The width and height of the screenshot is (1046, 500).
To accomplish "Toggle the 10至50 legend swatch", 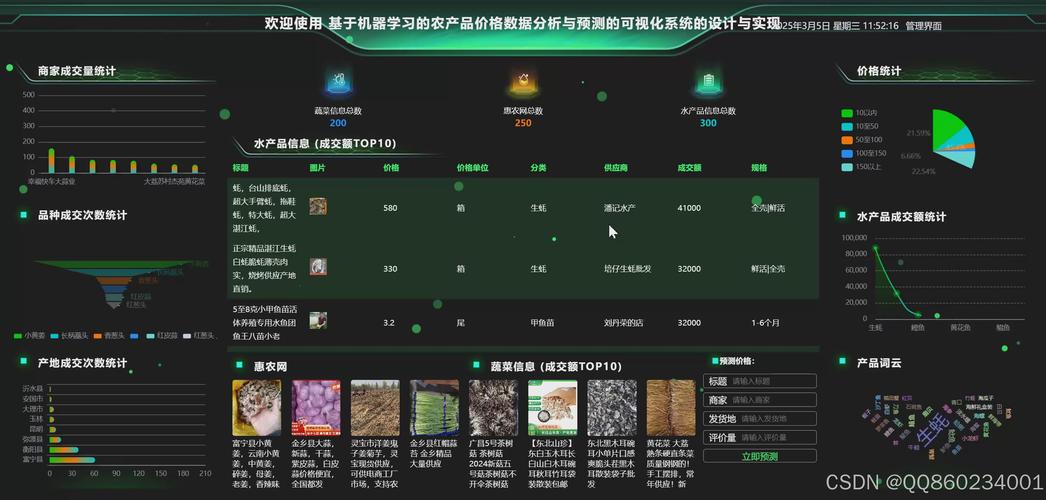I will click(847, 127).
